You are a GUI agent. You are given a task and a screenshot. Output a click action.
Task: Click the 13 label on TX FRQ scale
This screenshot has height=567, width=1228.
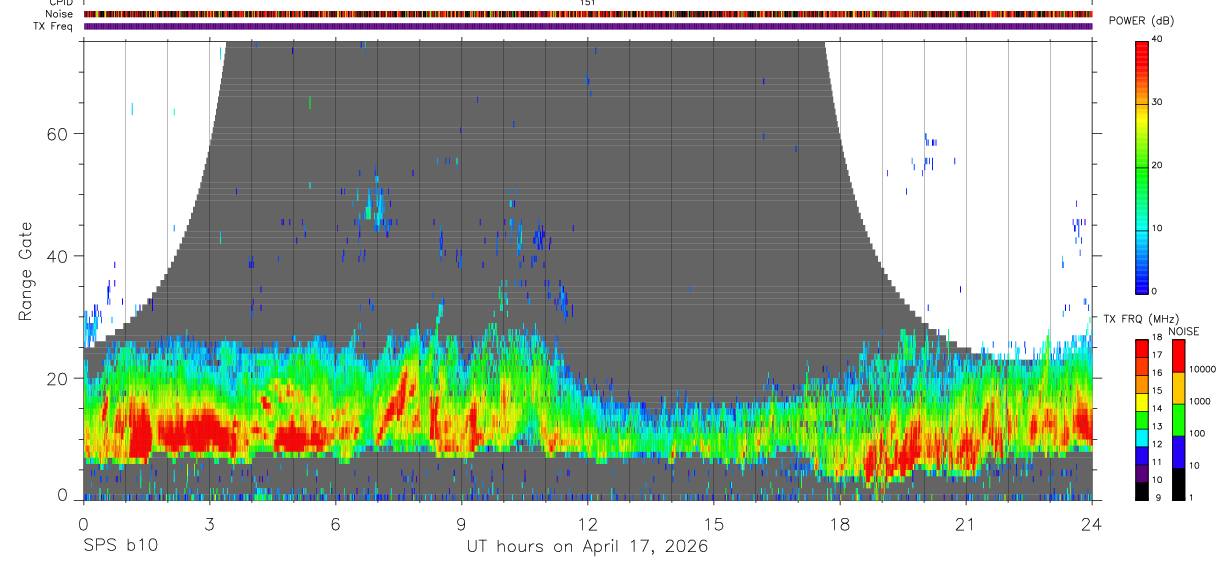click(1157, 426)
